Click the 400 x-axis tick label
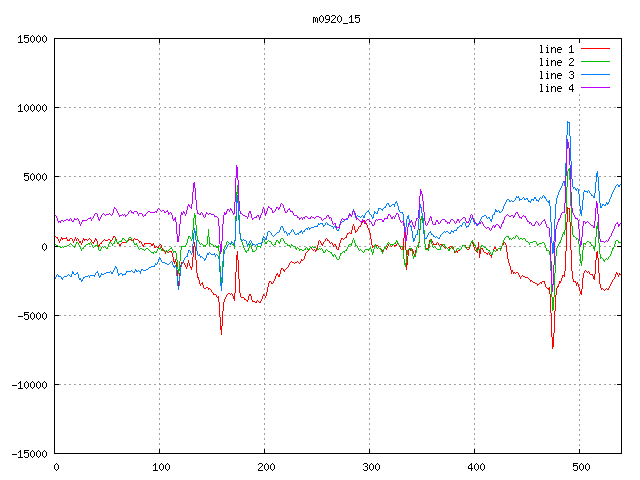Screen dimensions: 640x480 475,467
